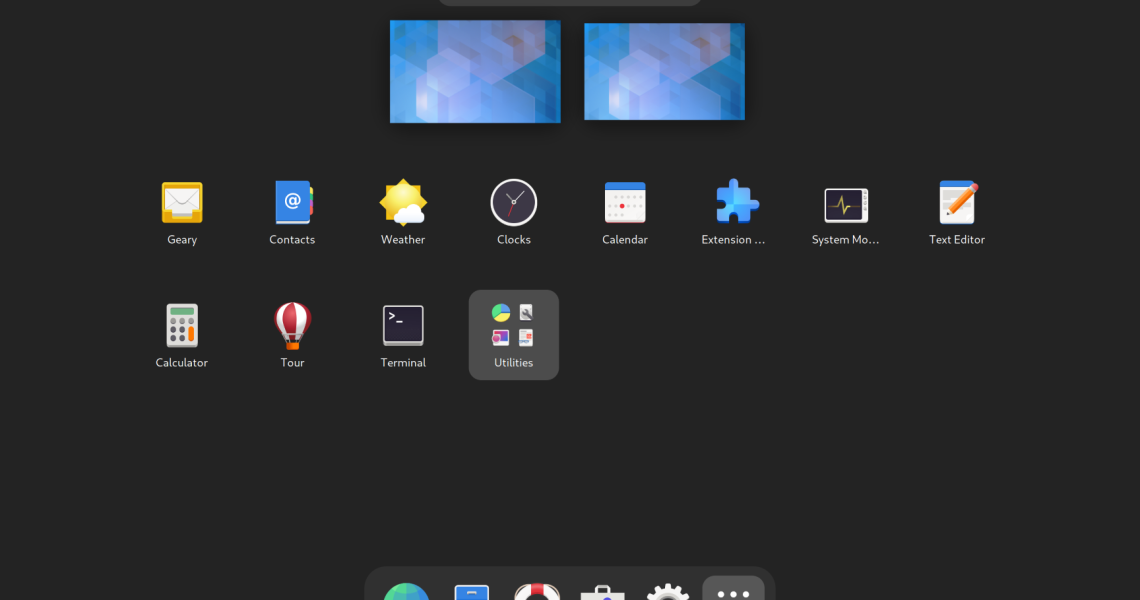Open the Files manager from dock

(x=471, y=591)
